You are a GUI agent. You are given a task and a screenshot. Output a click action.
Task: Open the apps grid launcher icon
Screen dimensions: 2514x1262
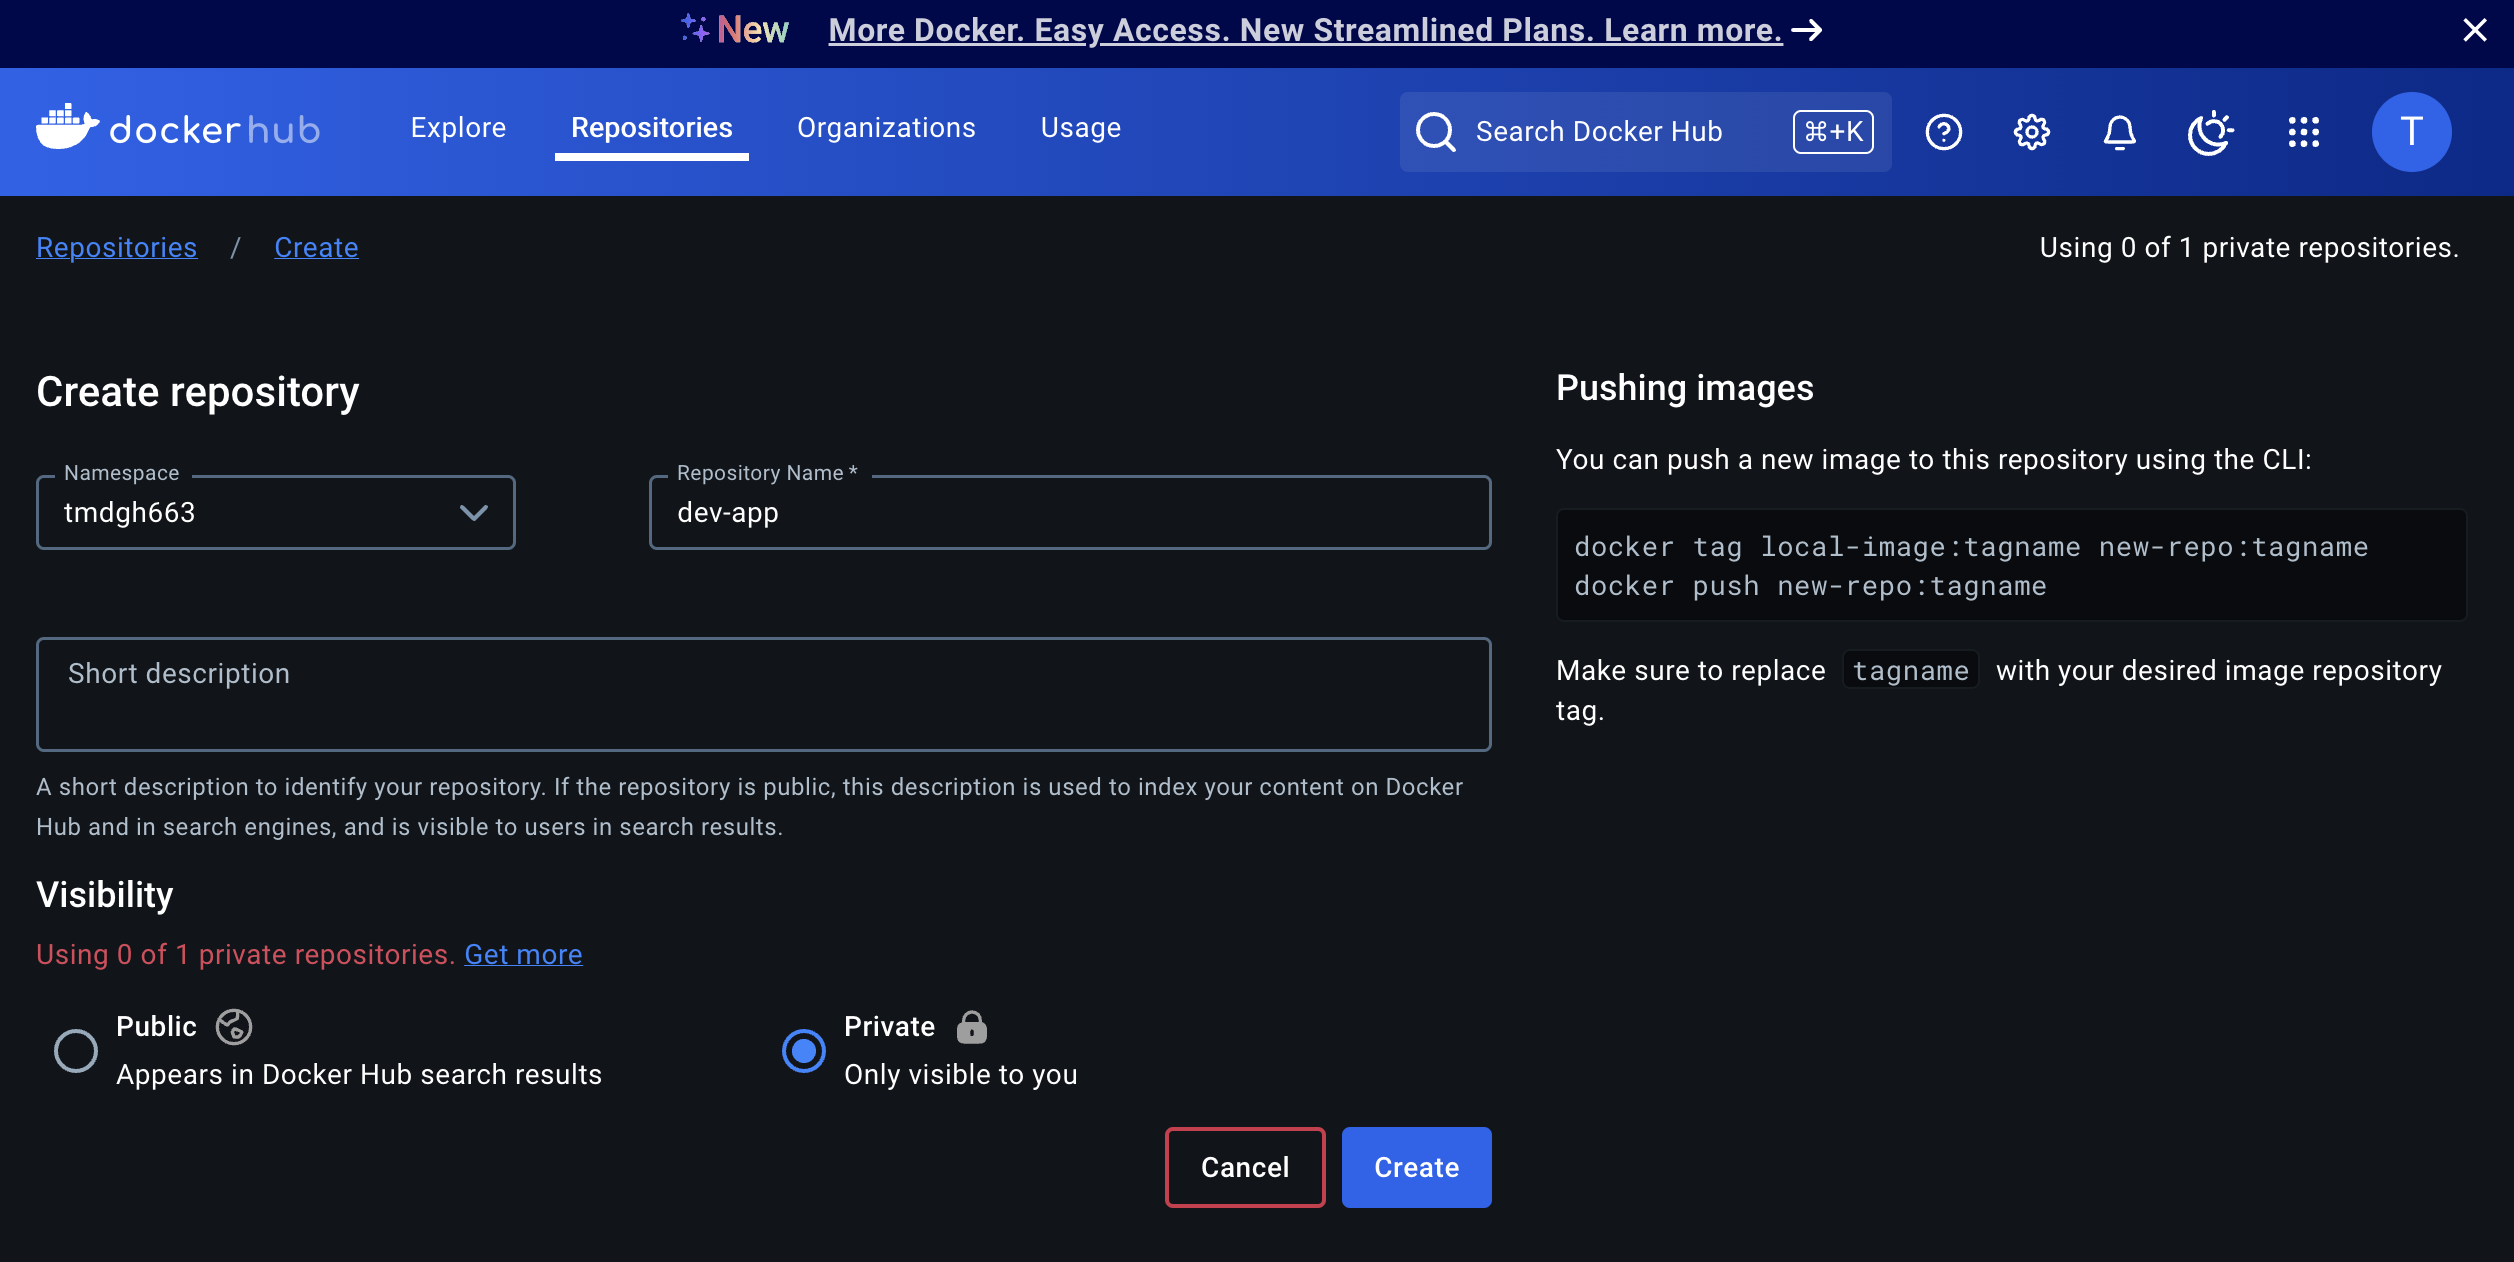click(2303, 132)
